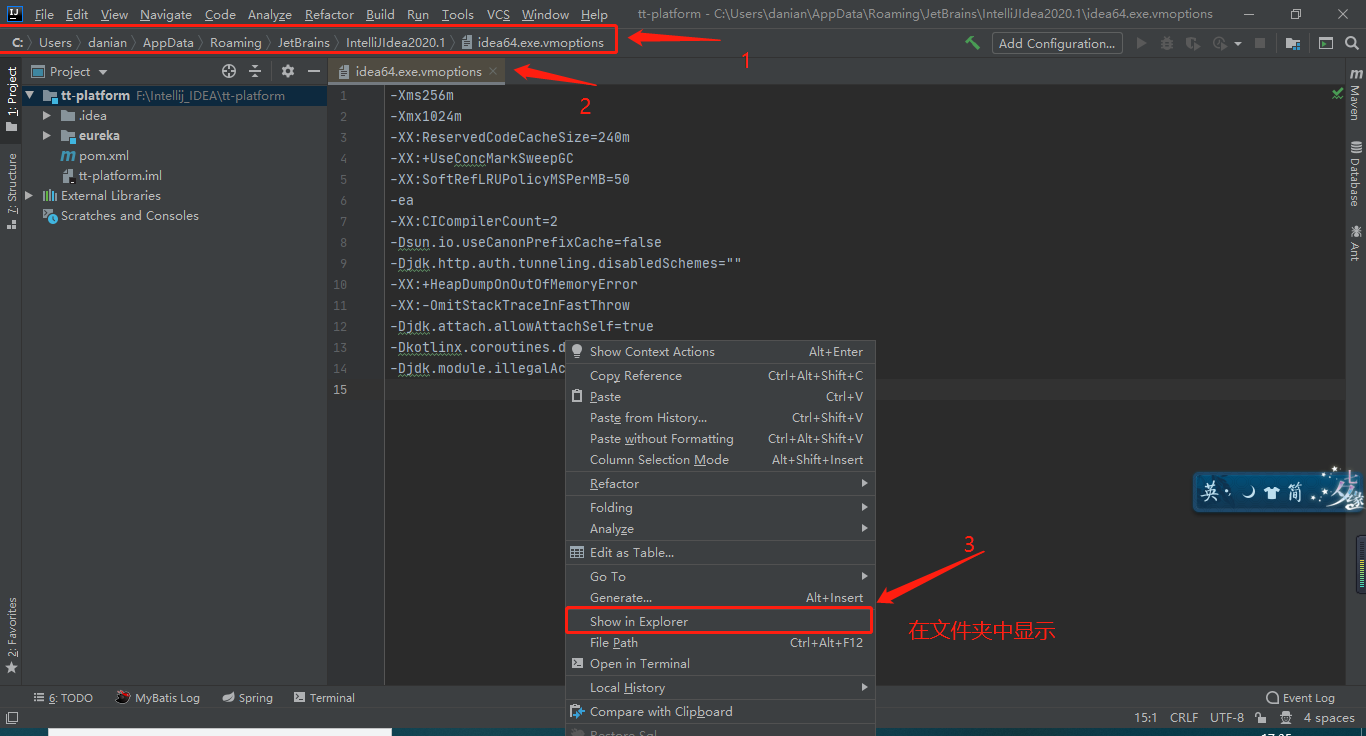This screenshot has width=1366, height=736.
Task: Open the Terminal tool window
Action: click(324, 698)
